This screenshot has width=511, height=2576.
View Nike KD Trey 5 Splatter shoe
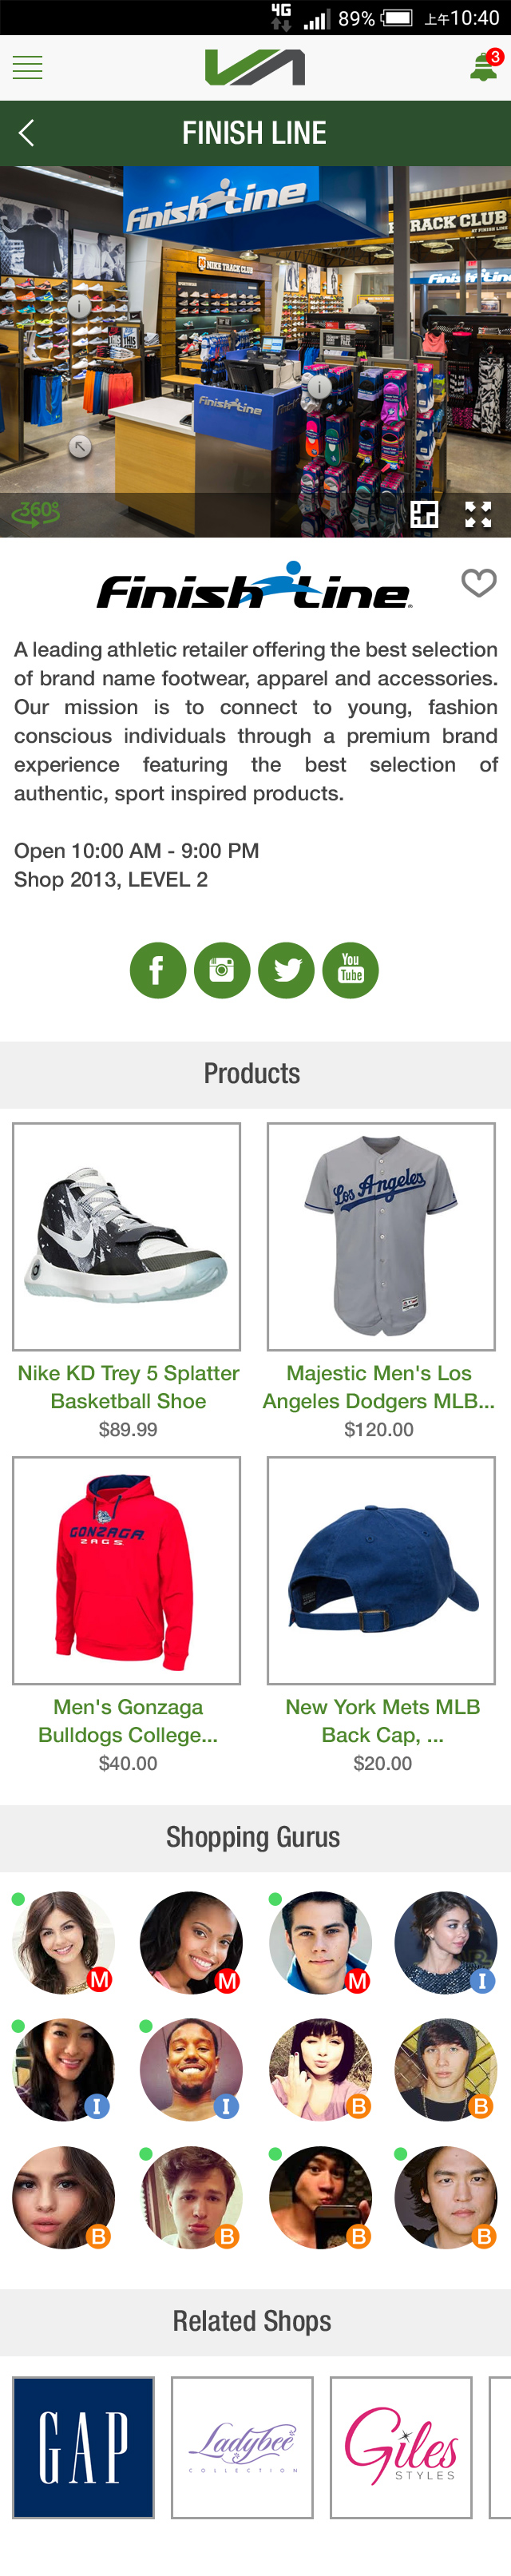(x=127, y=1281)
